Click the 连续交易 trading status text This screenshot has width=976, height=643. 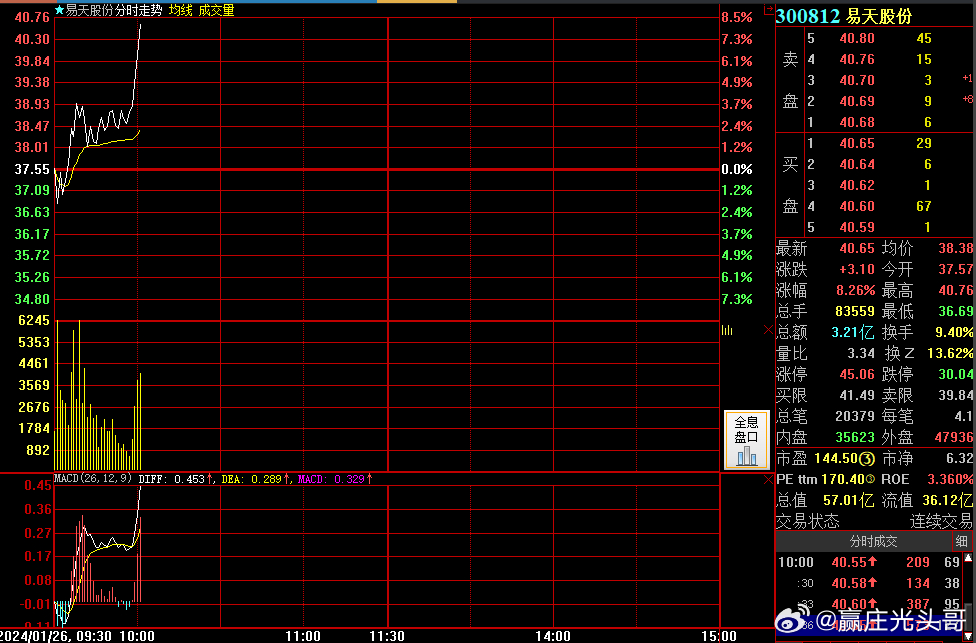point(941,521)
